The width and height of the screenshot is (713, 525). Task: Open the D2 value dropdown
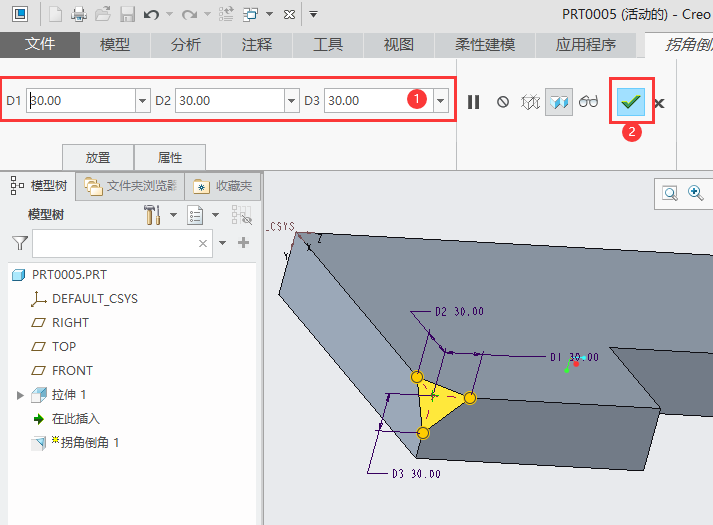tap(291, 101)
